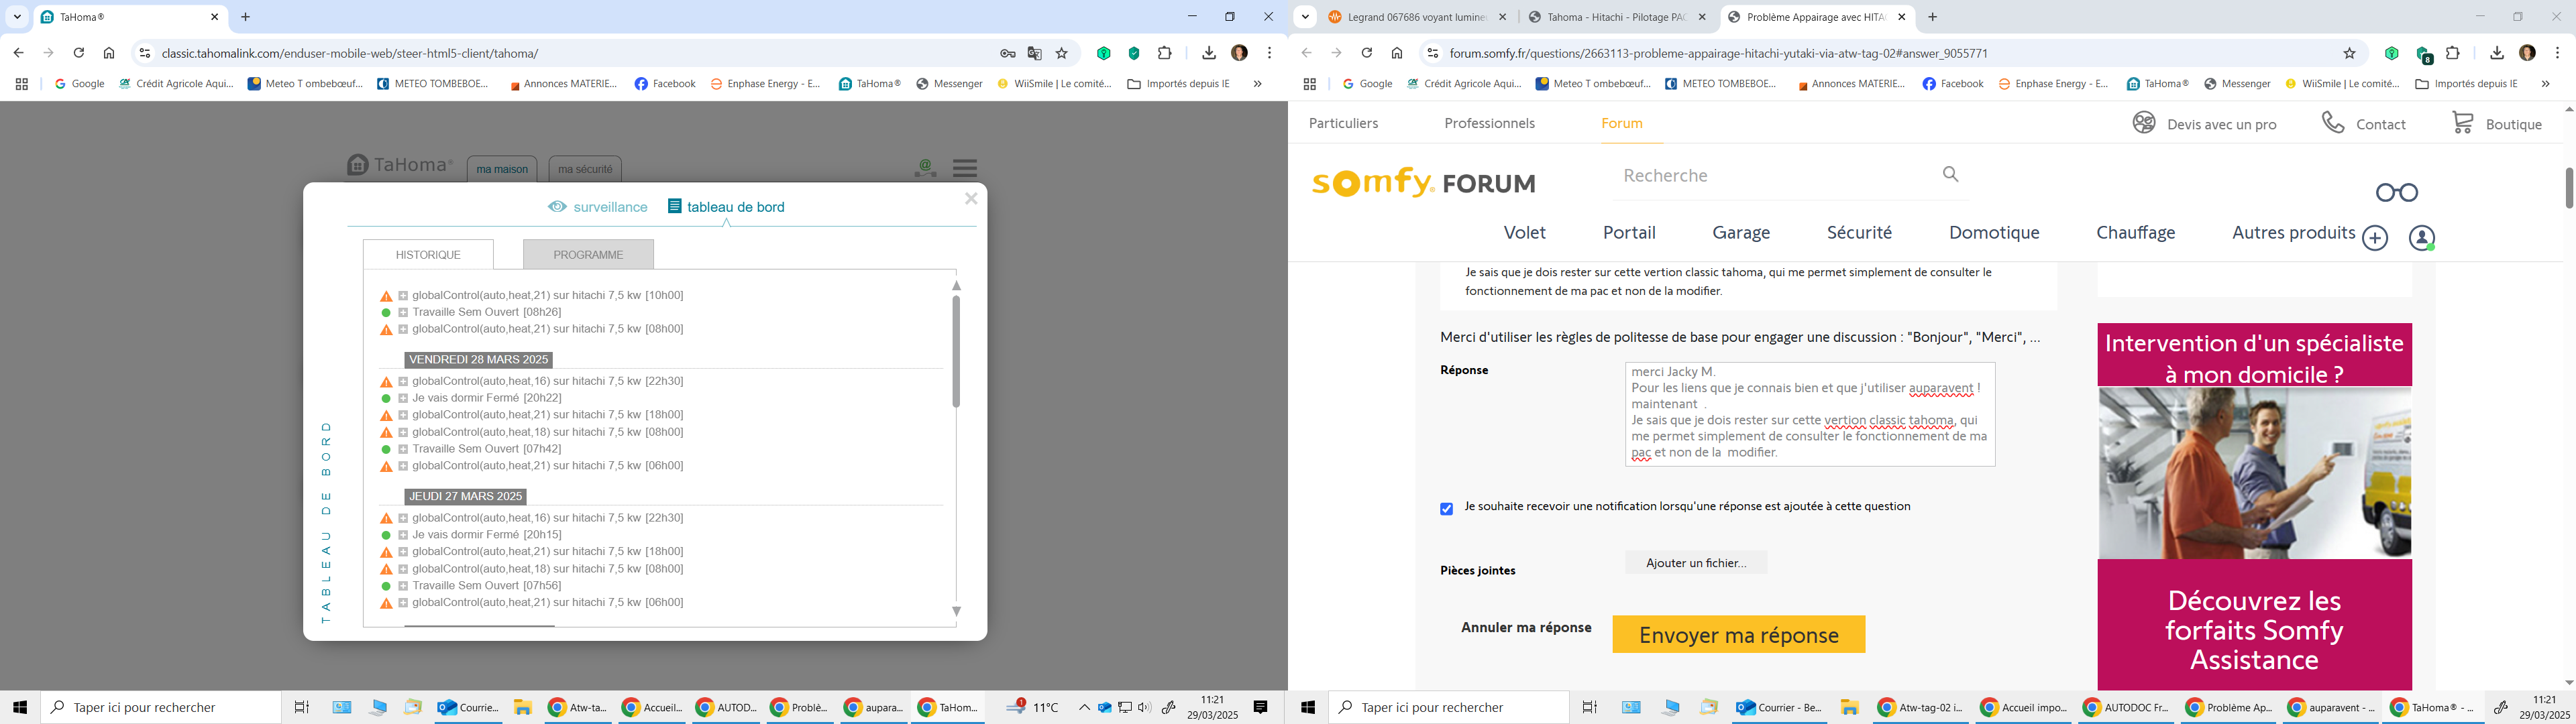Click the down arrow of the history scrollbar
This screenshot has width=2576, height=724.
[956, 611]
